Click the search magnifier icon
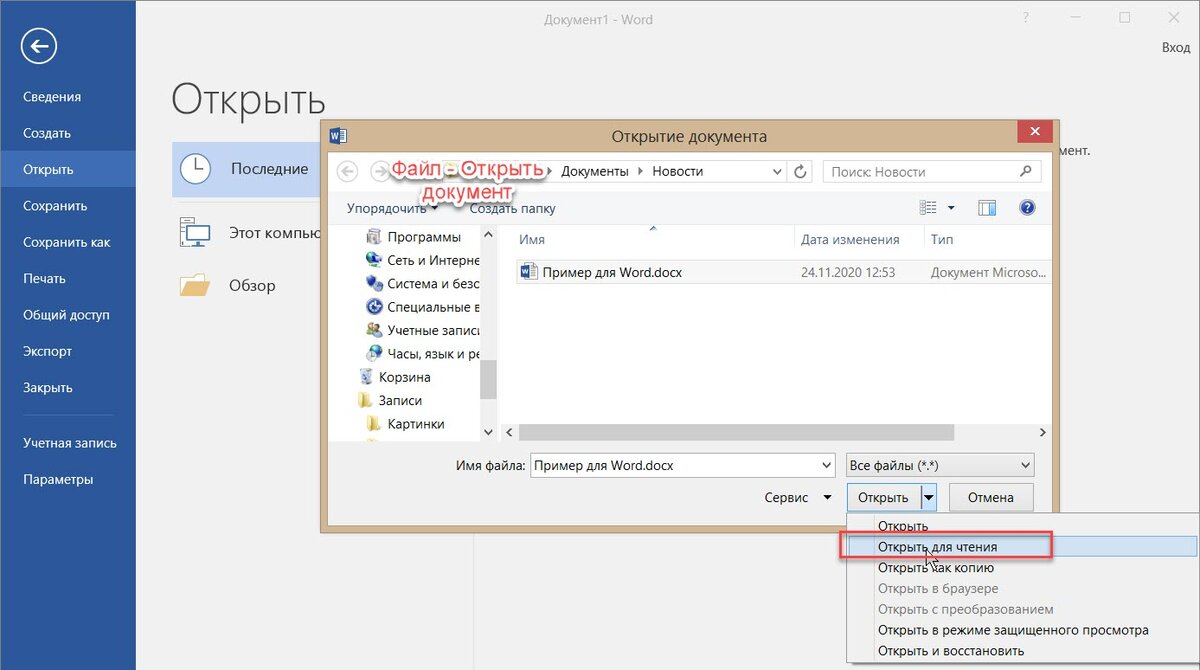1200x670 pixels. (1025, 171)
